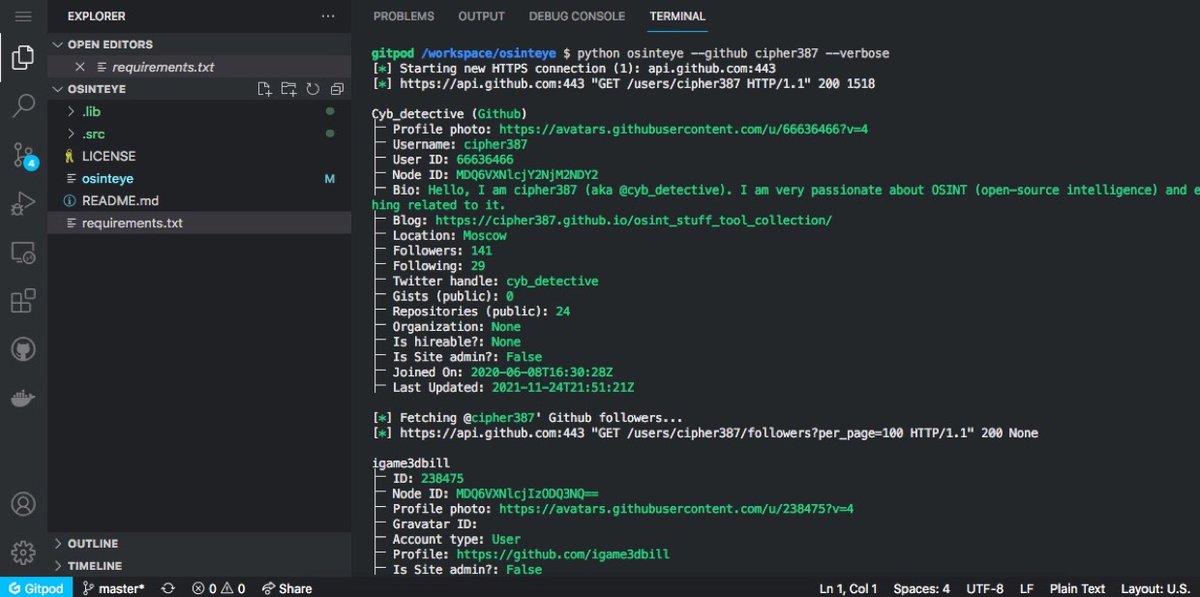Open the avatar URL for user 66636466

[684, 129]
